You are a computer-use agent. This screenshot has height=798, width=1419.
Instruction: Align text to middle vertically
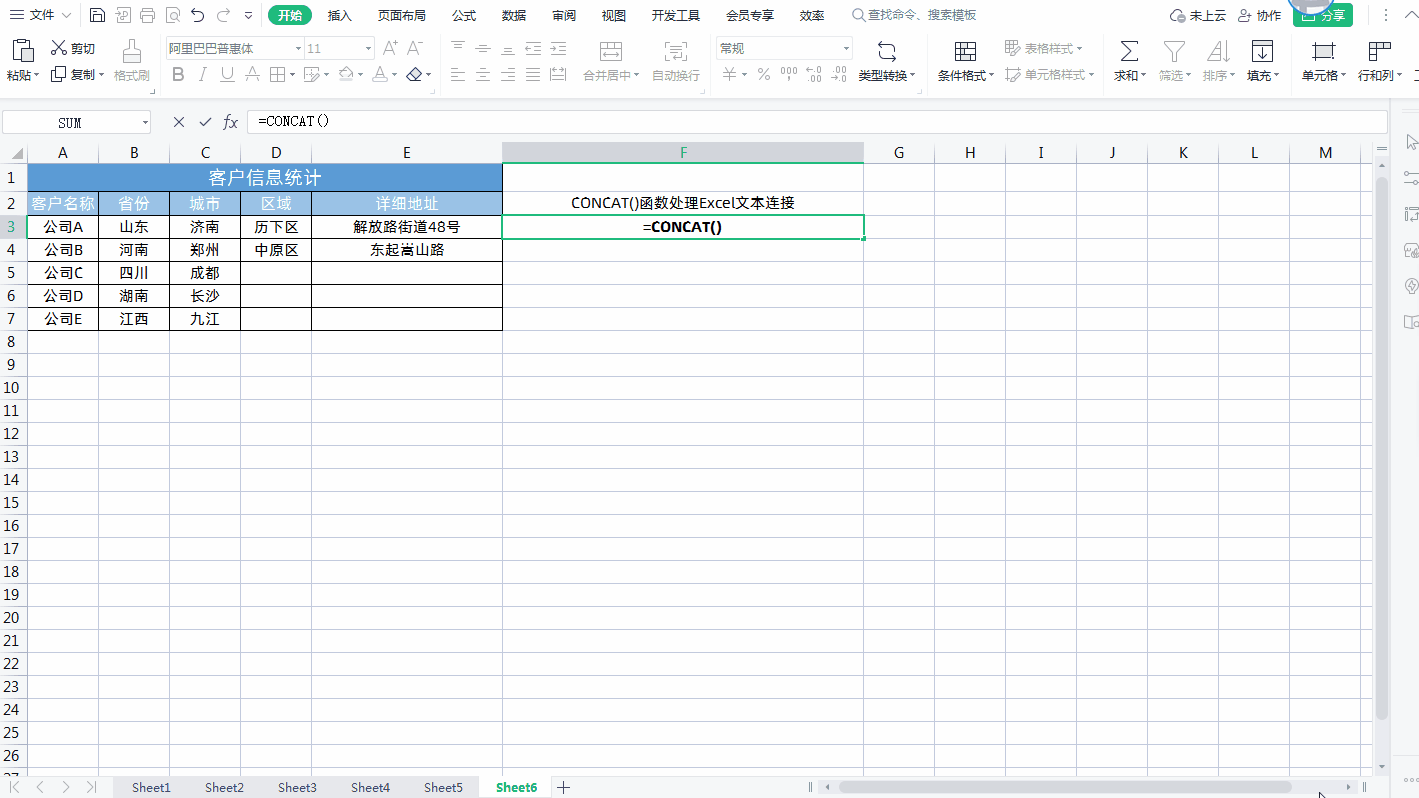coord(483,48)
